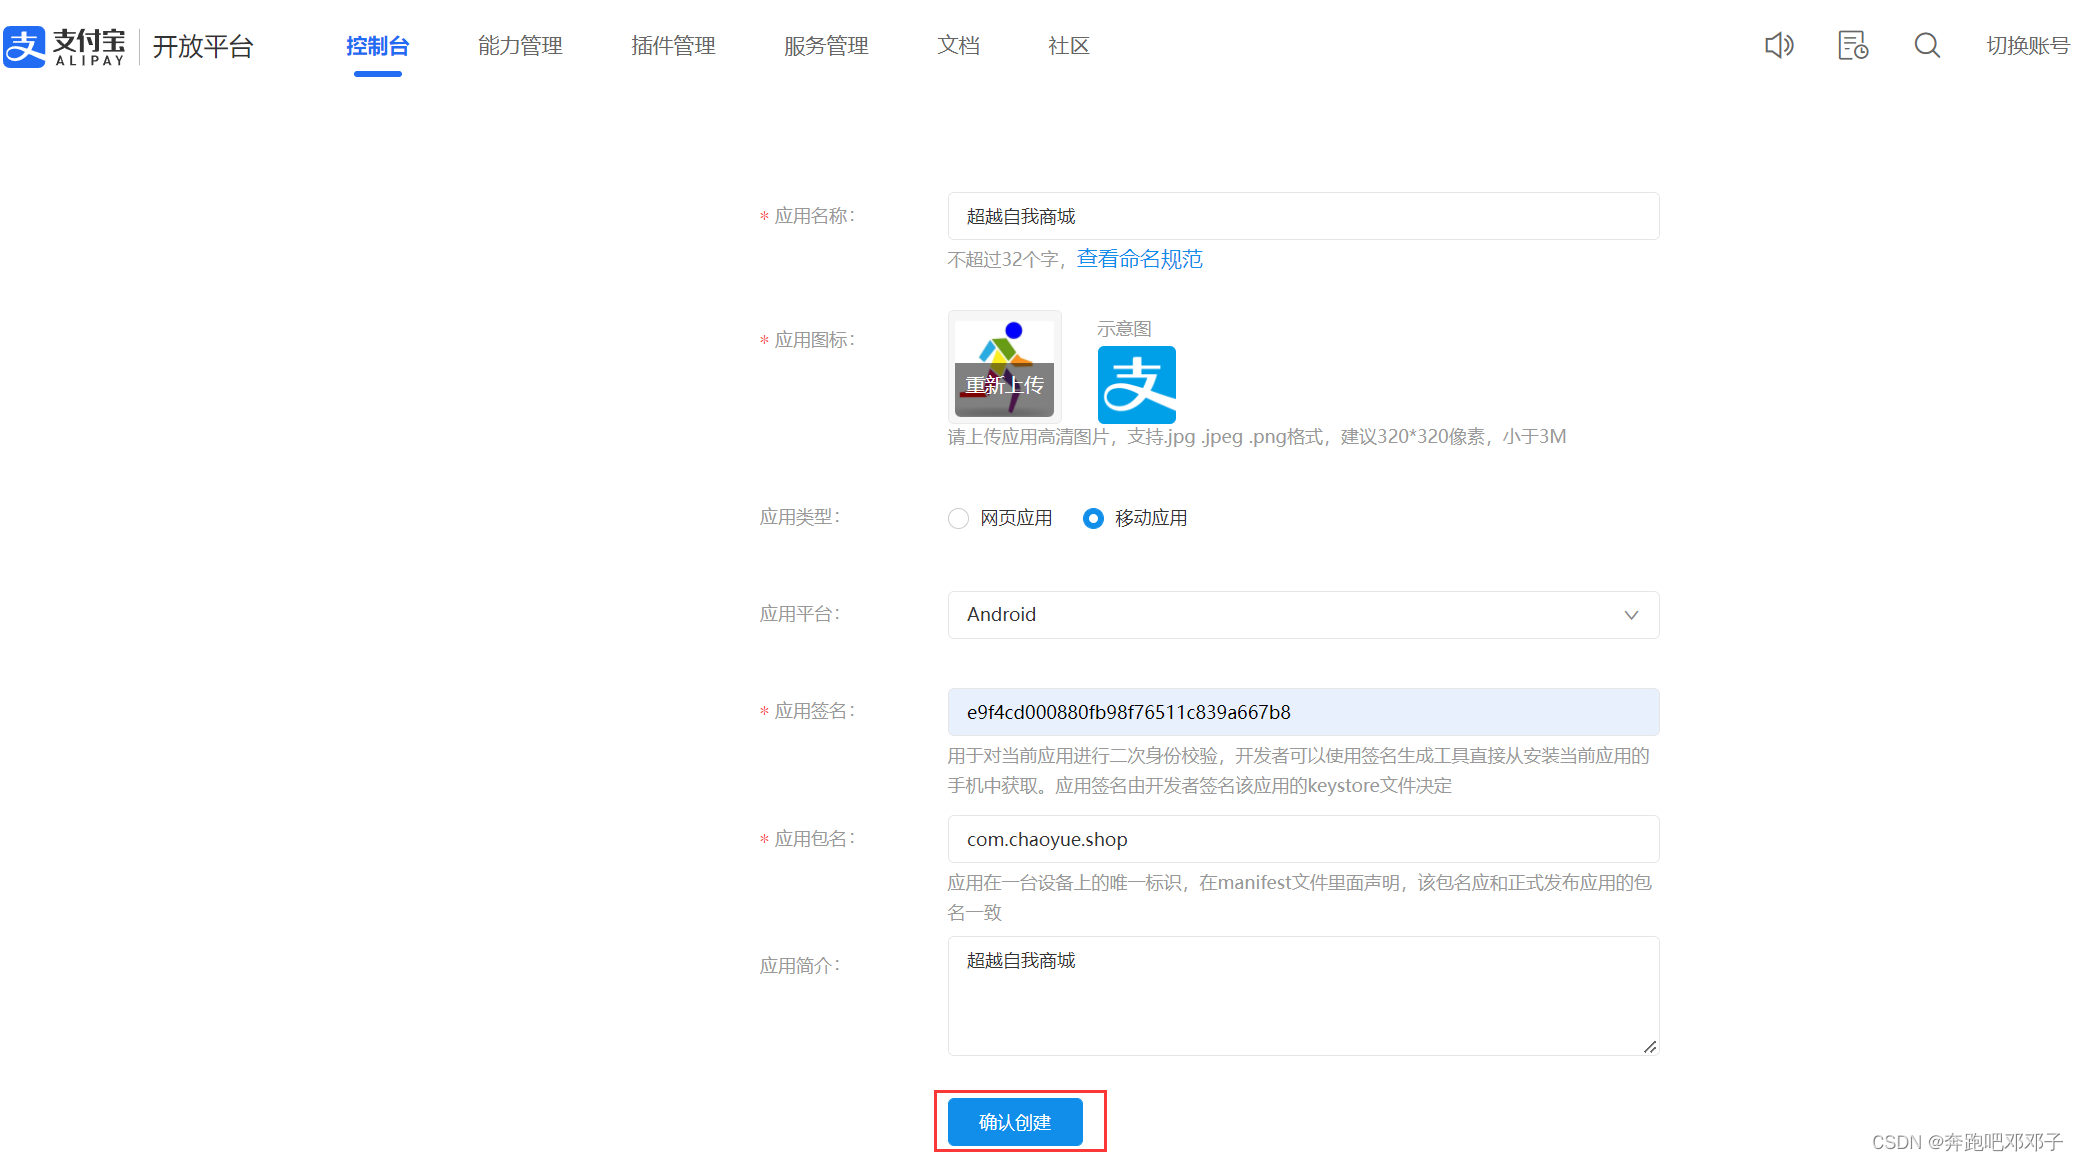
Task: Select the 网页应用 radio button
Action: [x=958, y=518]
